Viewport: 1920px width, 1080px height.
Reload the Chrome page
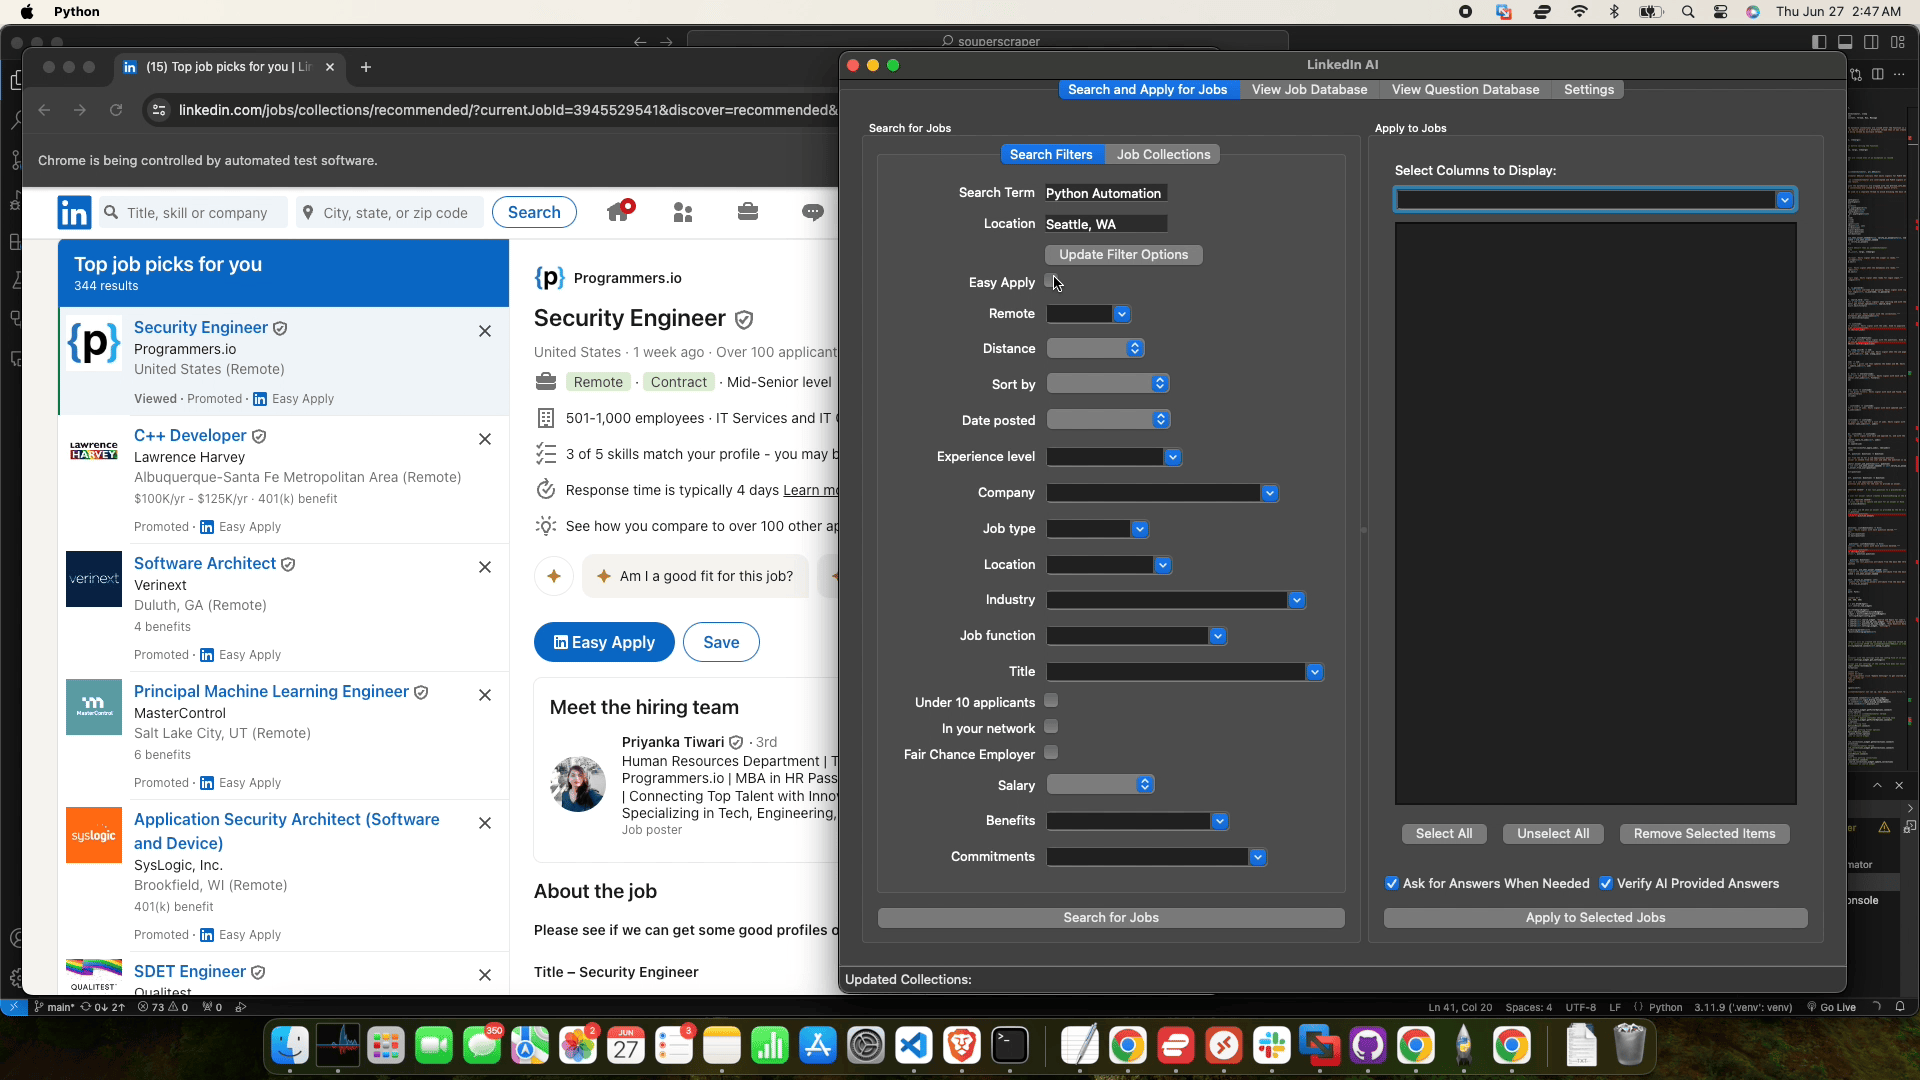[x=116, y=110]
